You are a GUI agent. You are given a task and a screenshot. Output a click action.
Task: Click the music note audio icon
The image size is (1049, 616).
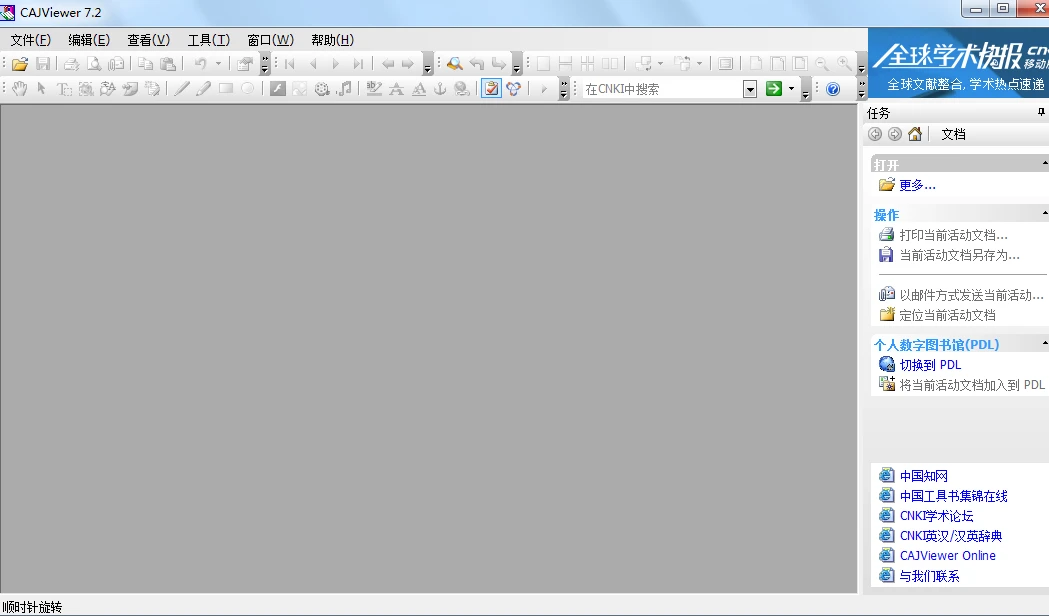point(344,88)
